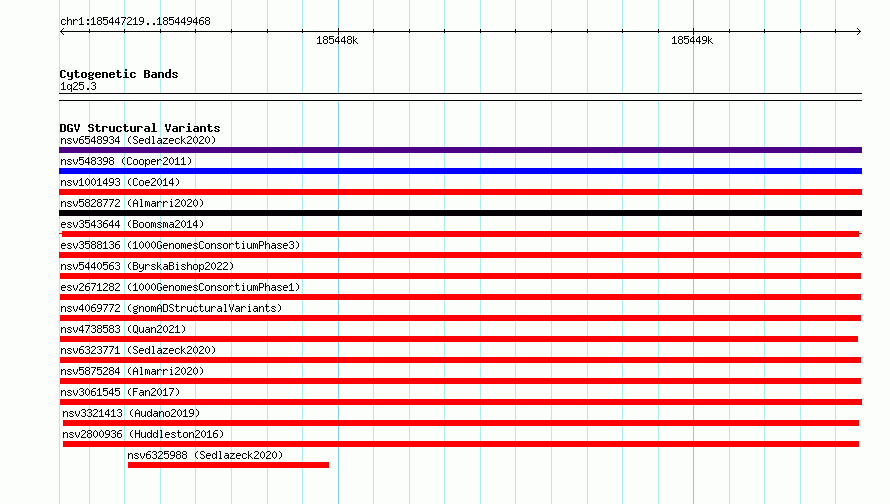
Task: Click the left arrowhead of the ruler
Action: coord(62,31)
